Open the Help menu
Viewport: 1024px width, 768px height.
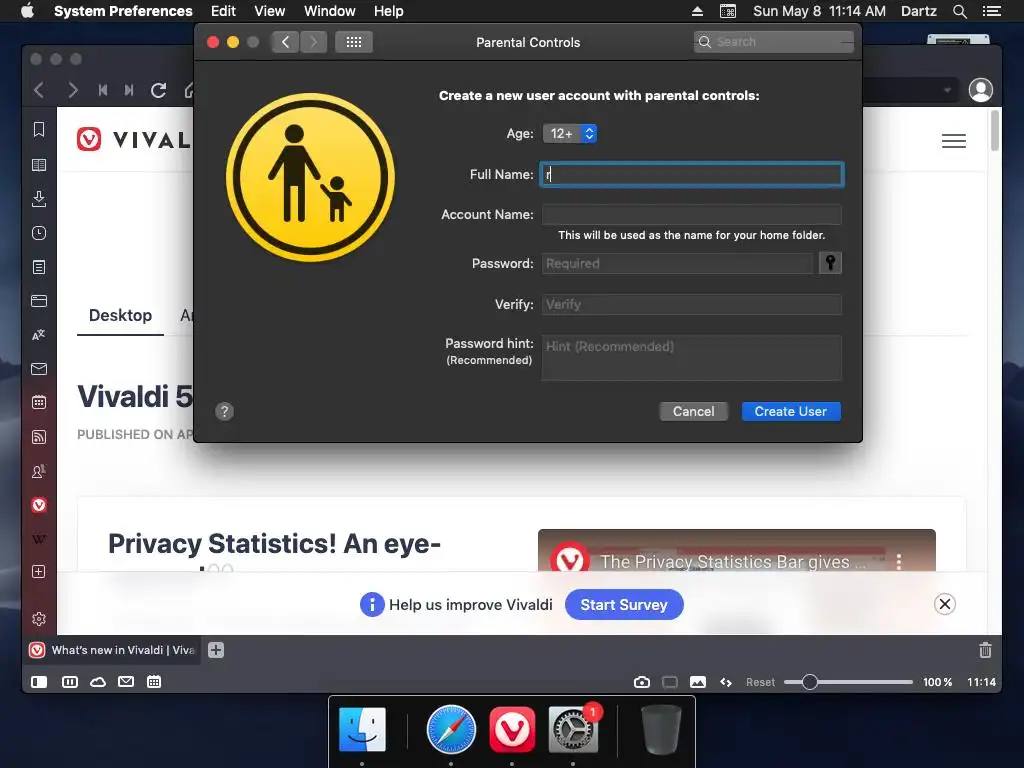(x=389, y=11)
